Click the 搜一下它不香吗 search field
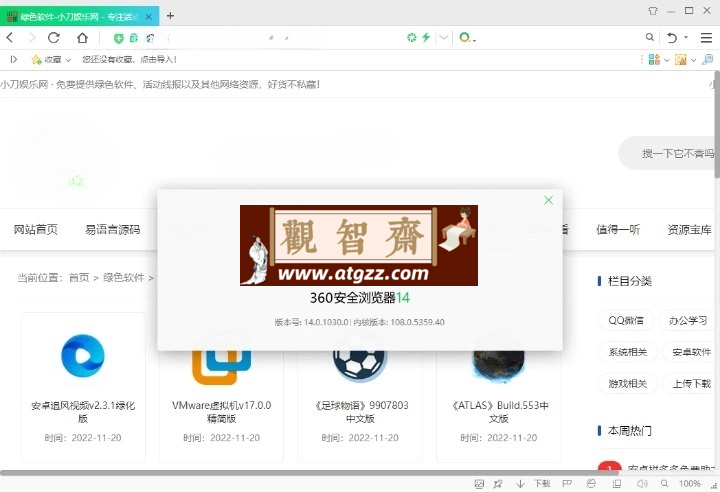The width and height of the screenshot is (720, 492). [669, 153]
